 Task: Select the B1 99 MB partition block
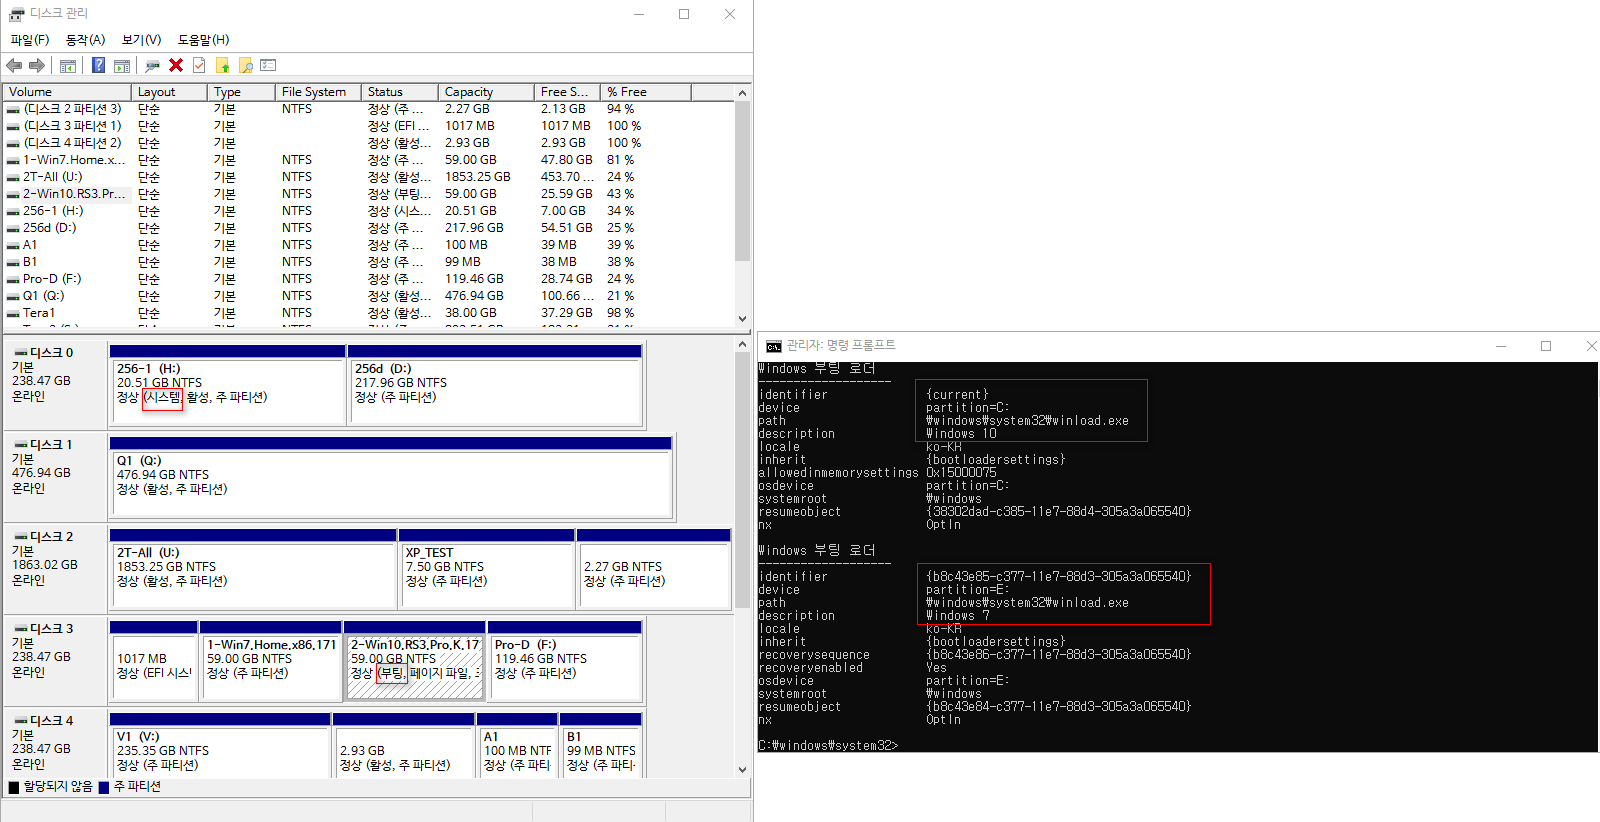[601, 745]
